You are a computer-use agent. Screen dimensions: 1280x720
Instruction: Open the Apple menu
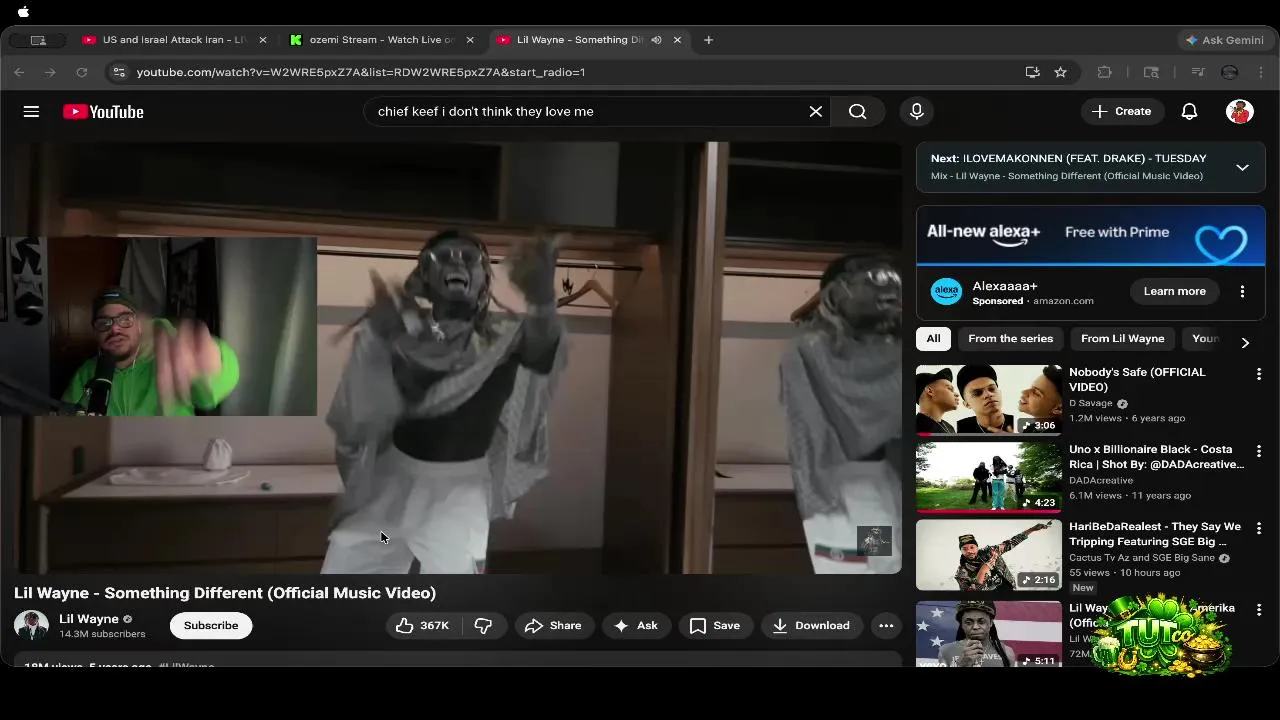click(x=24, y=12)
